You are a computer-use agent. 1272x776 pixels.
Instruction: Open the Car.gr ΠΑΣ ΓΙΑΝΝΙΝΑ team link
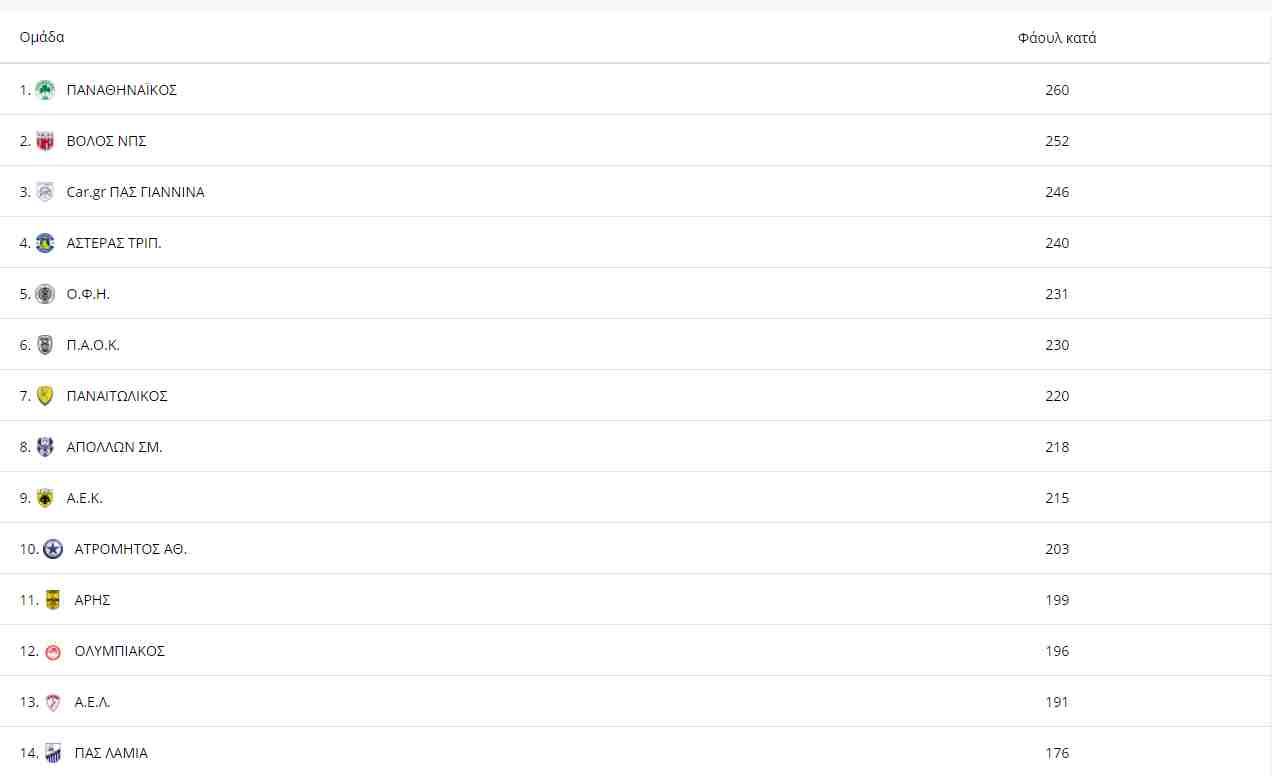click(x=135, y=192)
